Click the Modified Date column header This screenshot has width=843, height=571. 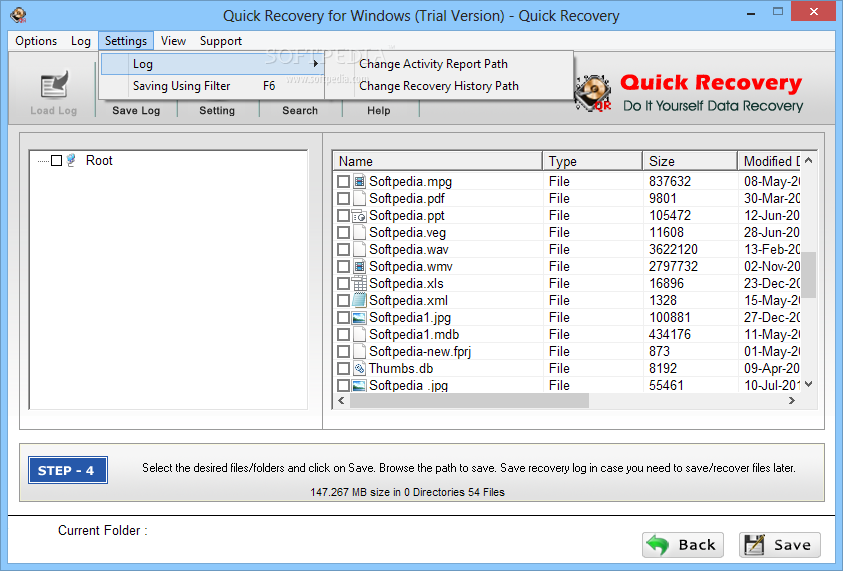770,161
